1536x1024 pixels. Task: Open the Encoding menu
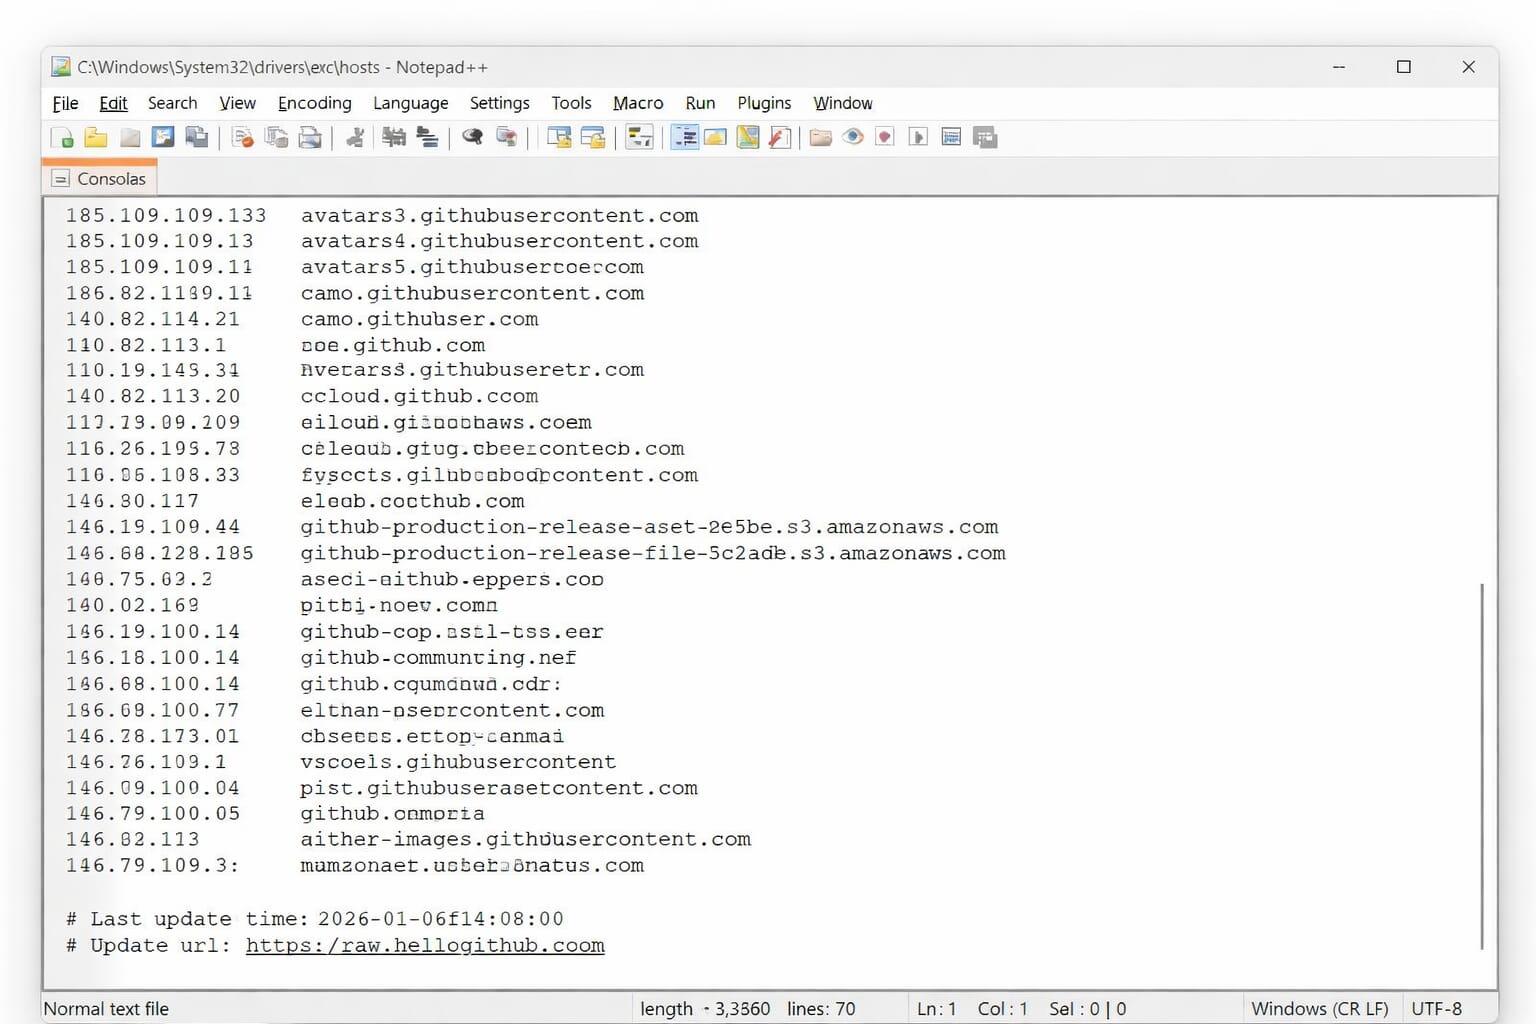pyautogui.click(x=314, y=103)
